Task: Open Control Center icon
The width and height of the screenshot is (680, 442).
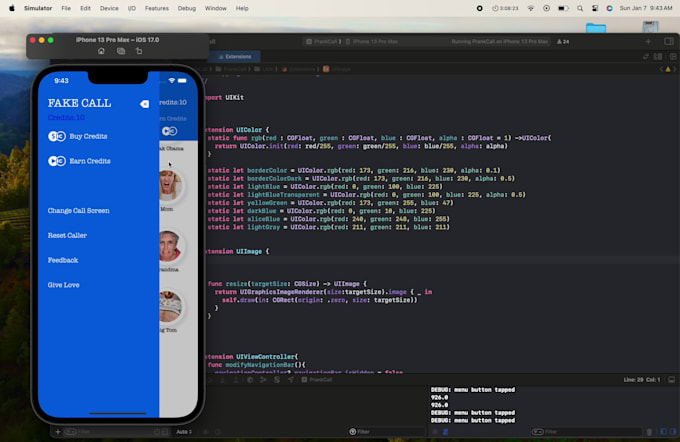Action: pyautogui.click(x=595, y=8)
